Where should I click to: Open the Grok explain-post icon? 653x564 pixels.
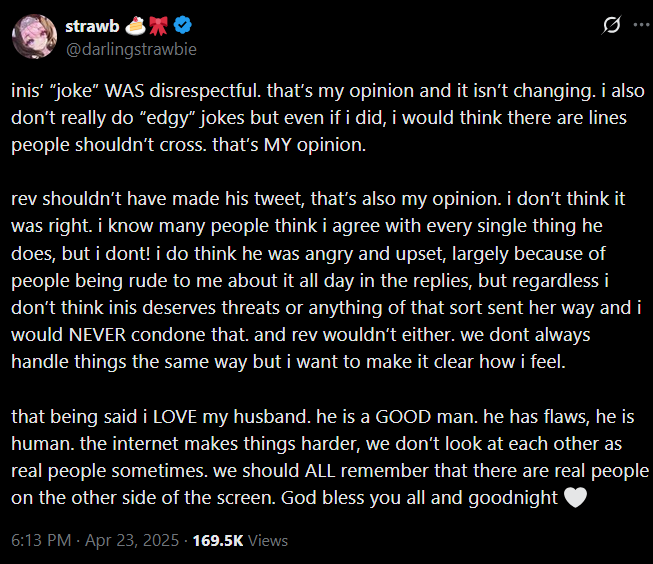[611, 25]
